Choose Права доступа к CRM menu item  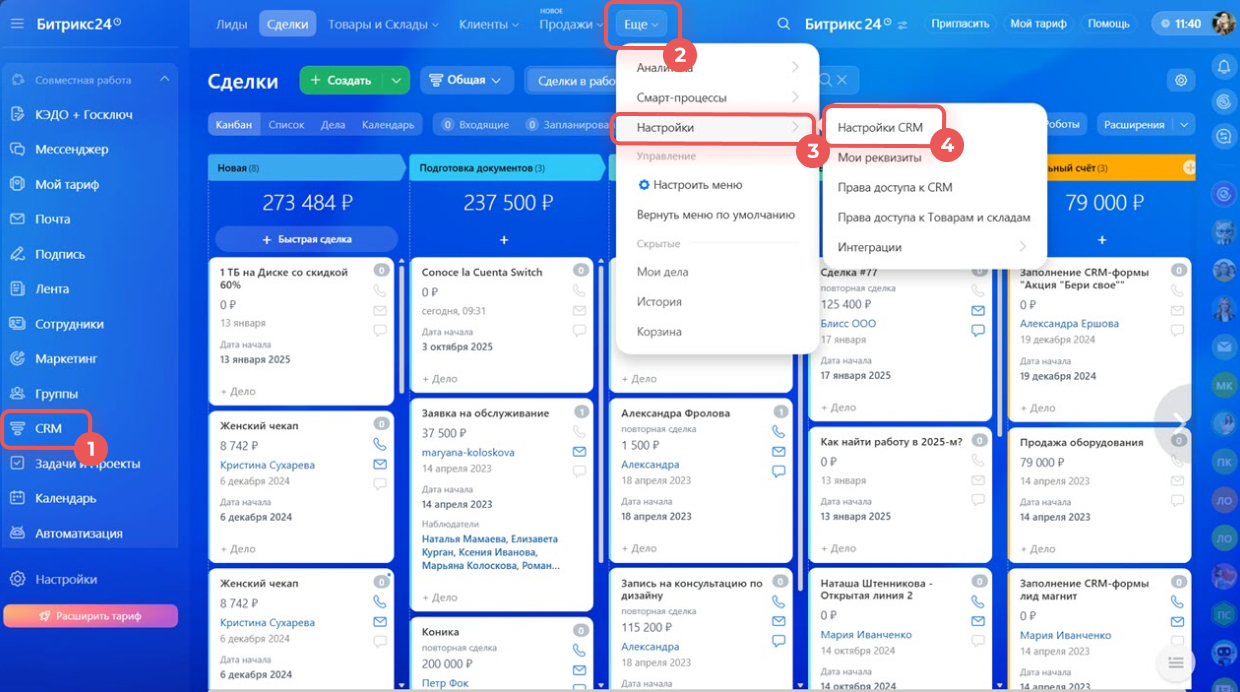[894, 187]
